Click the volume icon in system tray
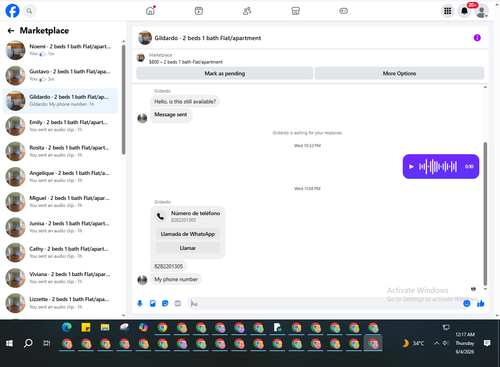Viewport: 500px width, 367px height. click(446, 343)
